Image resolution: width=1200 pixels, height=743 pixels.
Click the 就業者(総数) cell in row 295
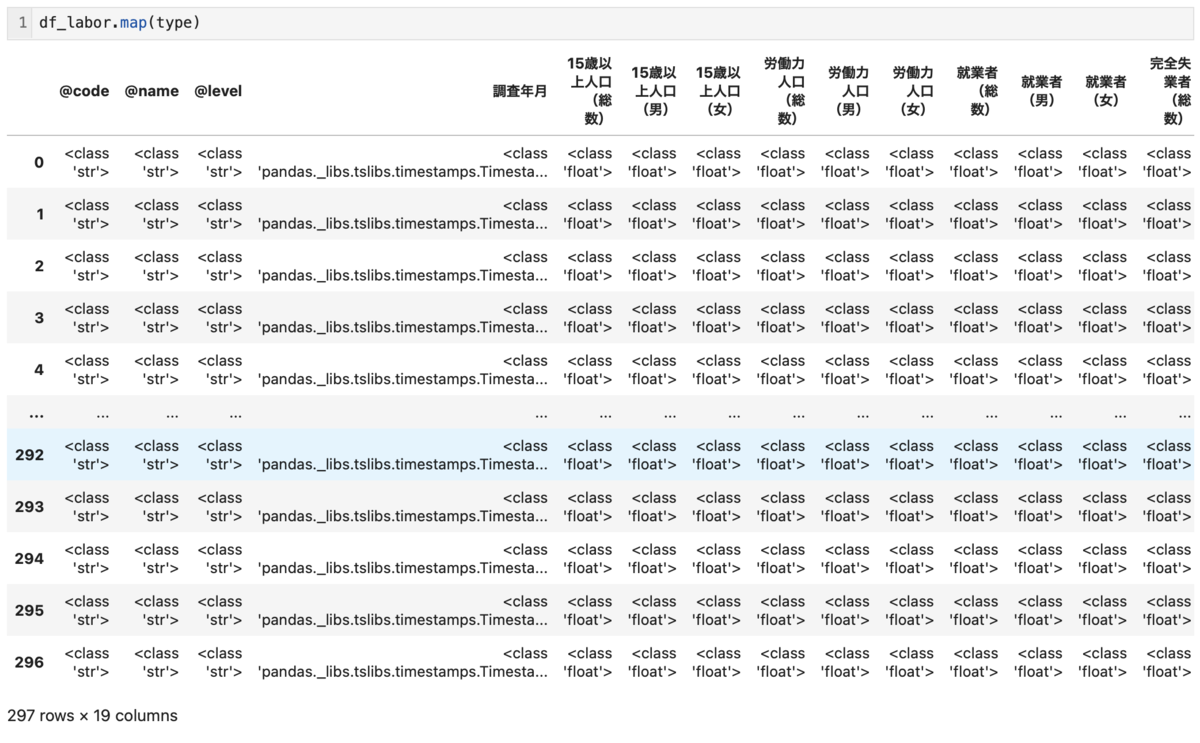[x=975, y=611]
